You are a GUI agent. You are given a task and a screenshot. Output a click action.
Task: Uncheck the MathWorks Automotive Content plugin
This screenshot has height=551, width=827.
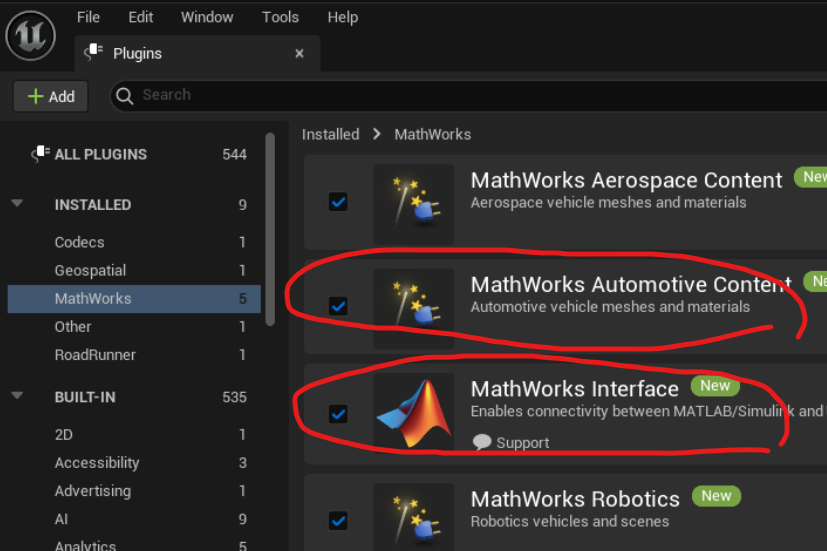click(338, 306)
